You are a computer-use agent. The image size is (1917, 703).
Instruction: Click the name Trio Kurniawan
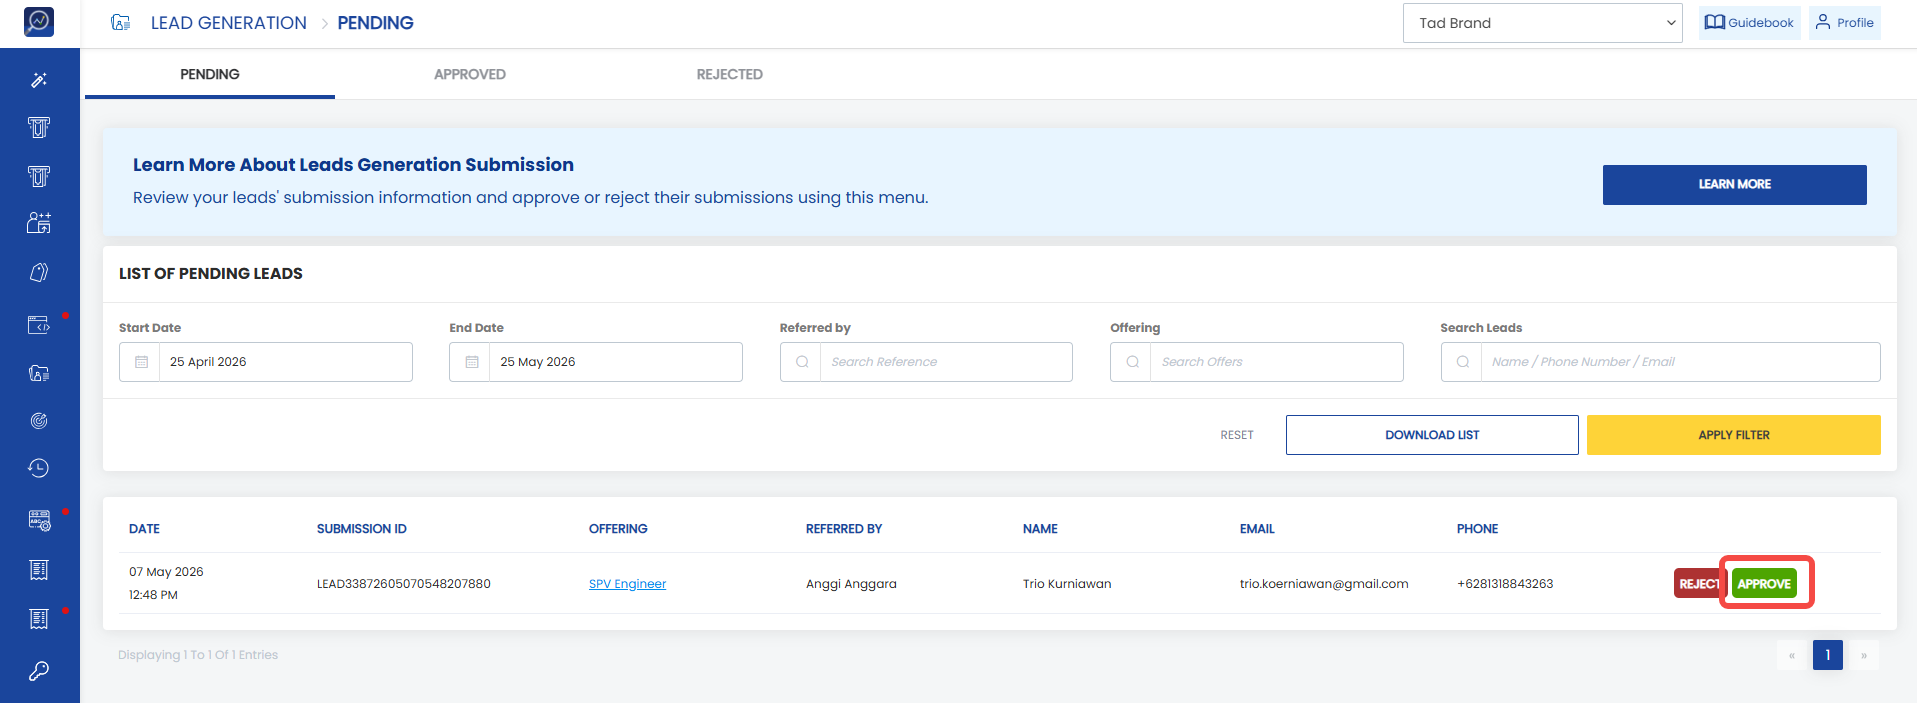pos(1067,584)
